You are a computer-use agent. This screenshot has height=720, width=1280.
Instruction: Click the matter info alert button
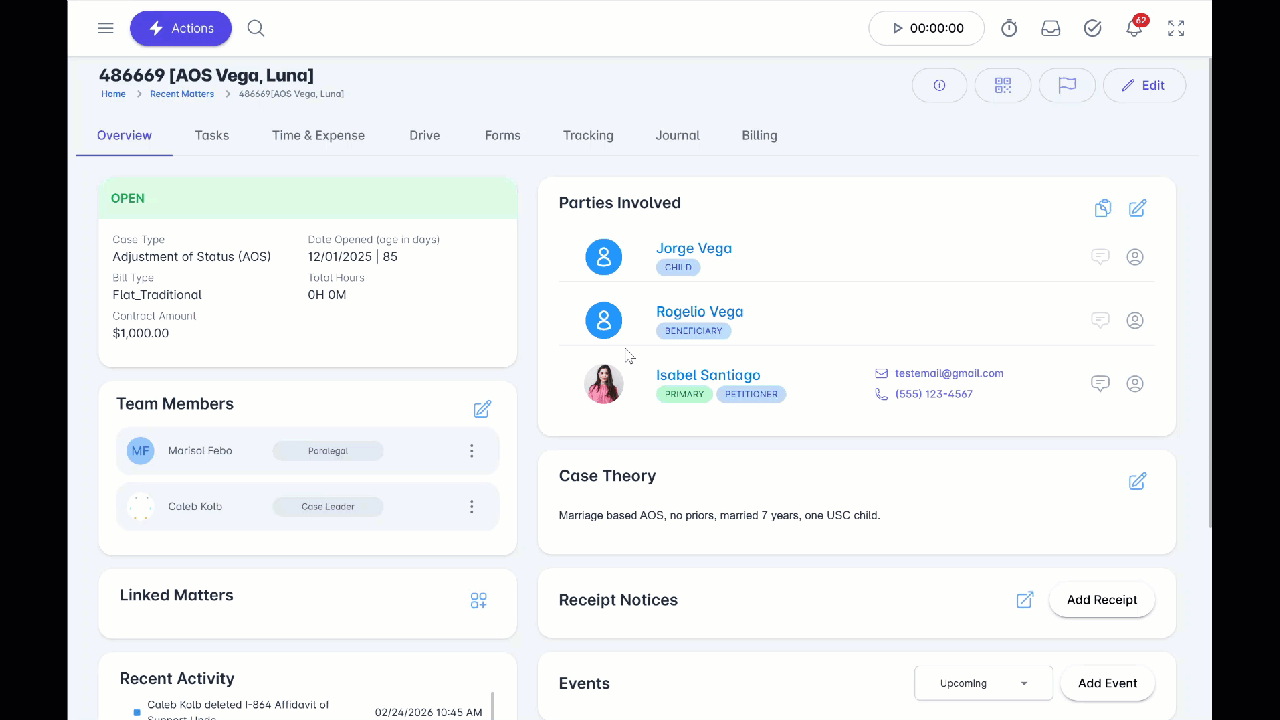[x=939, y=85]
